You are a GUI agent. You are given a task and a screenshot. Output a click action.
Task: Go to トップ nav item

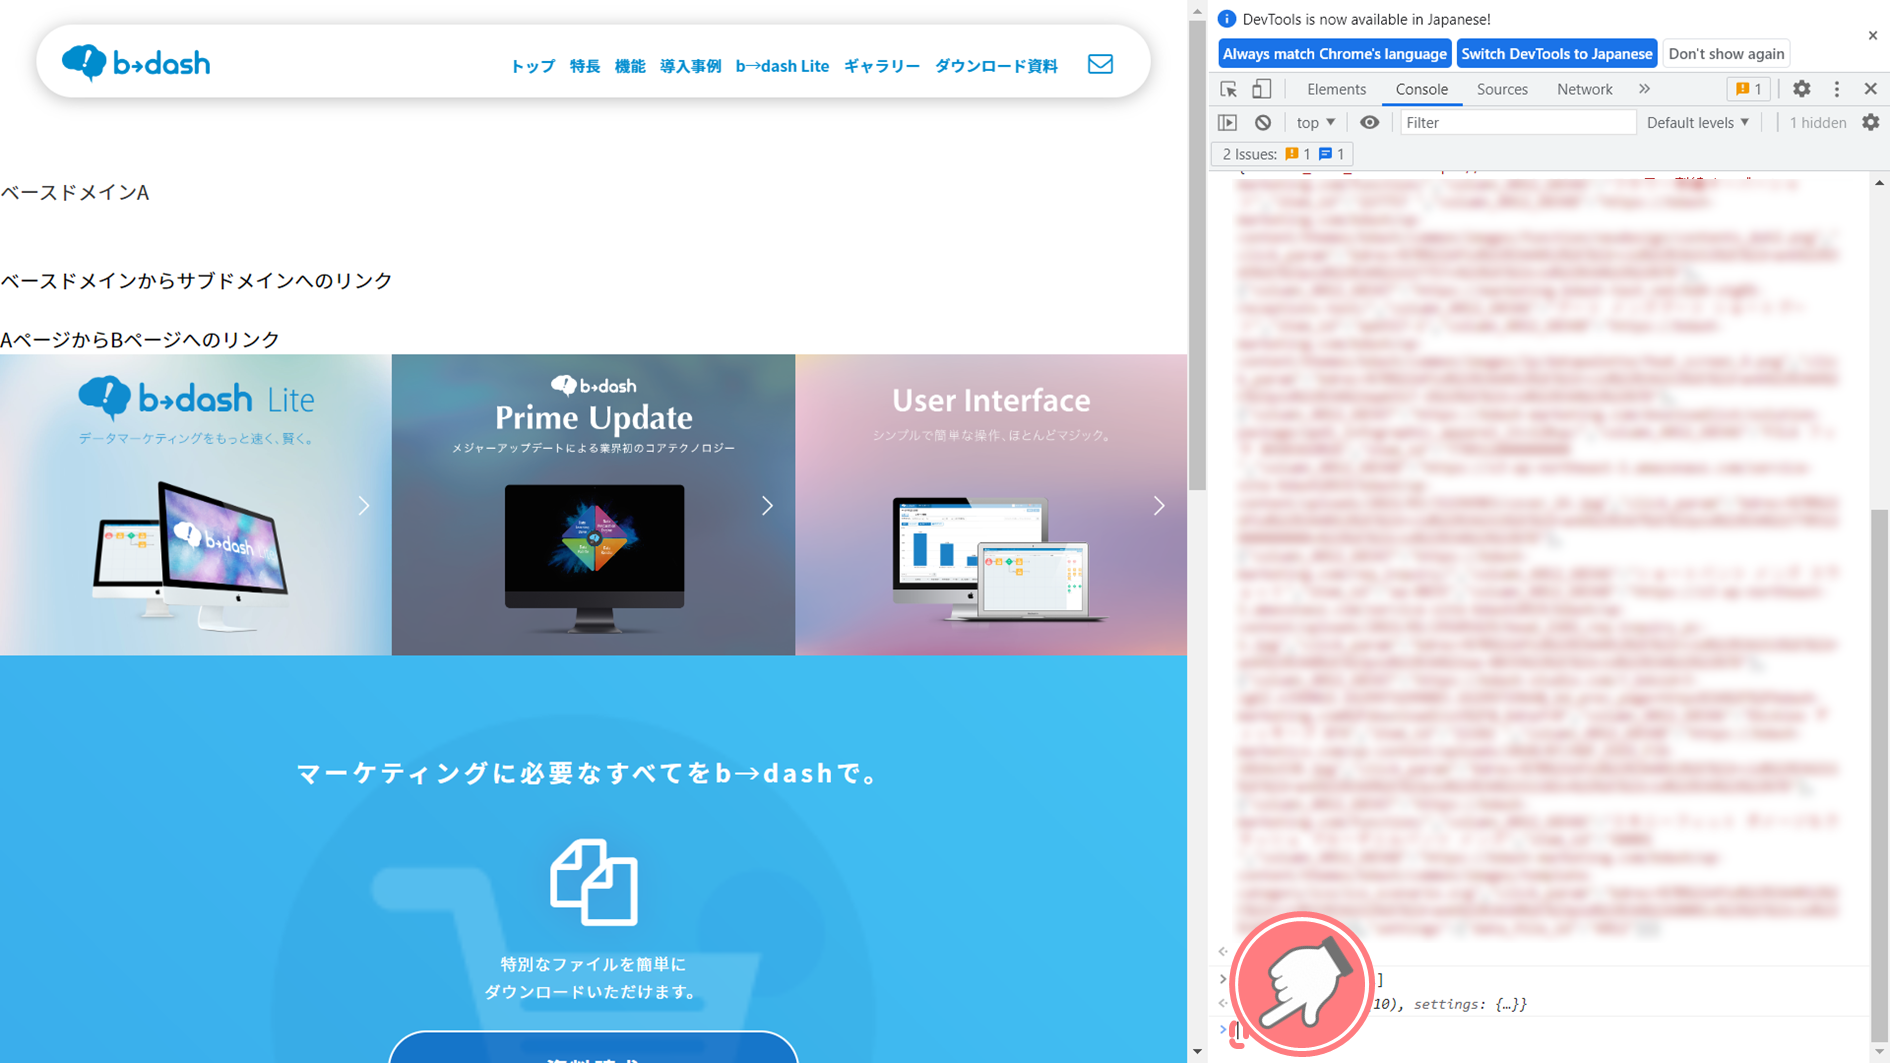[x=532, y=66]
